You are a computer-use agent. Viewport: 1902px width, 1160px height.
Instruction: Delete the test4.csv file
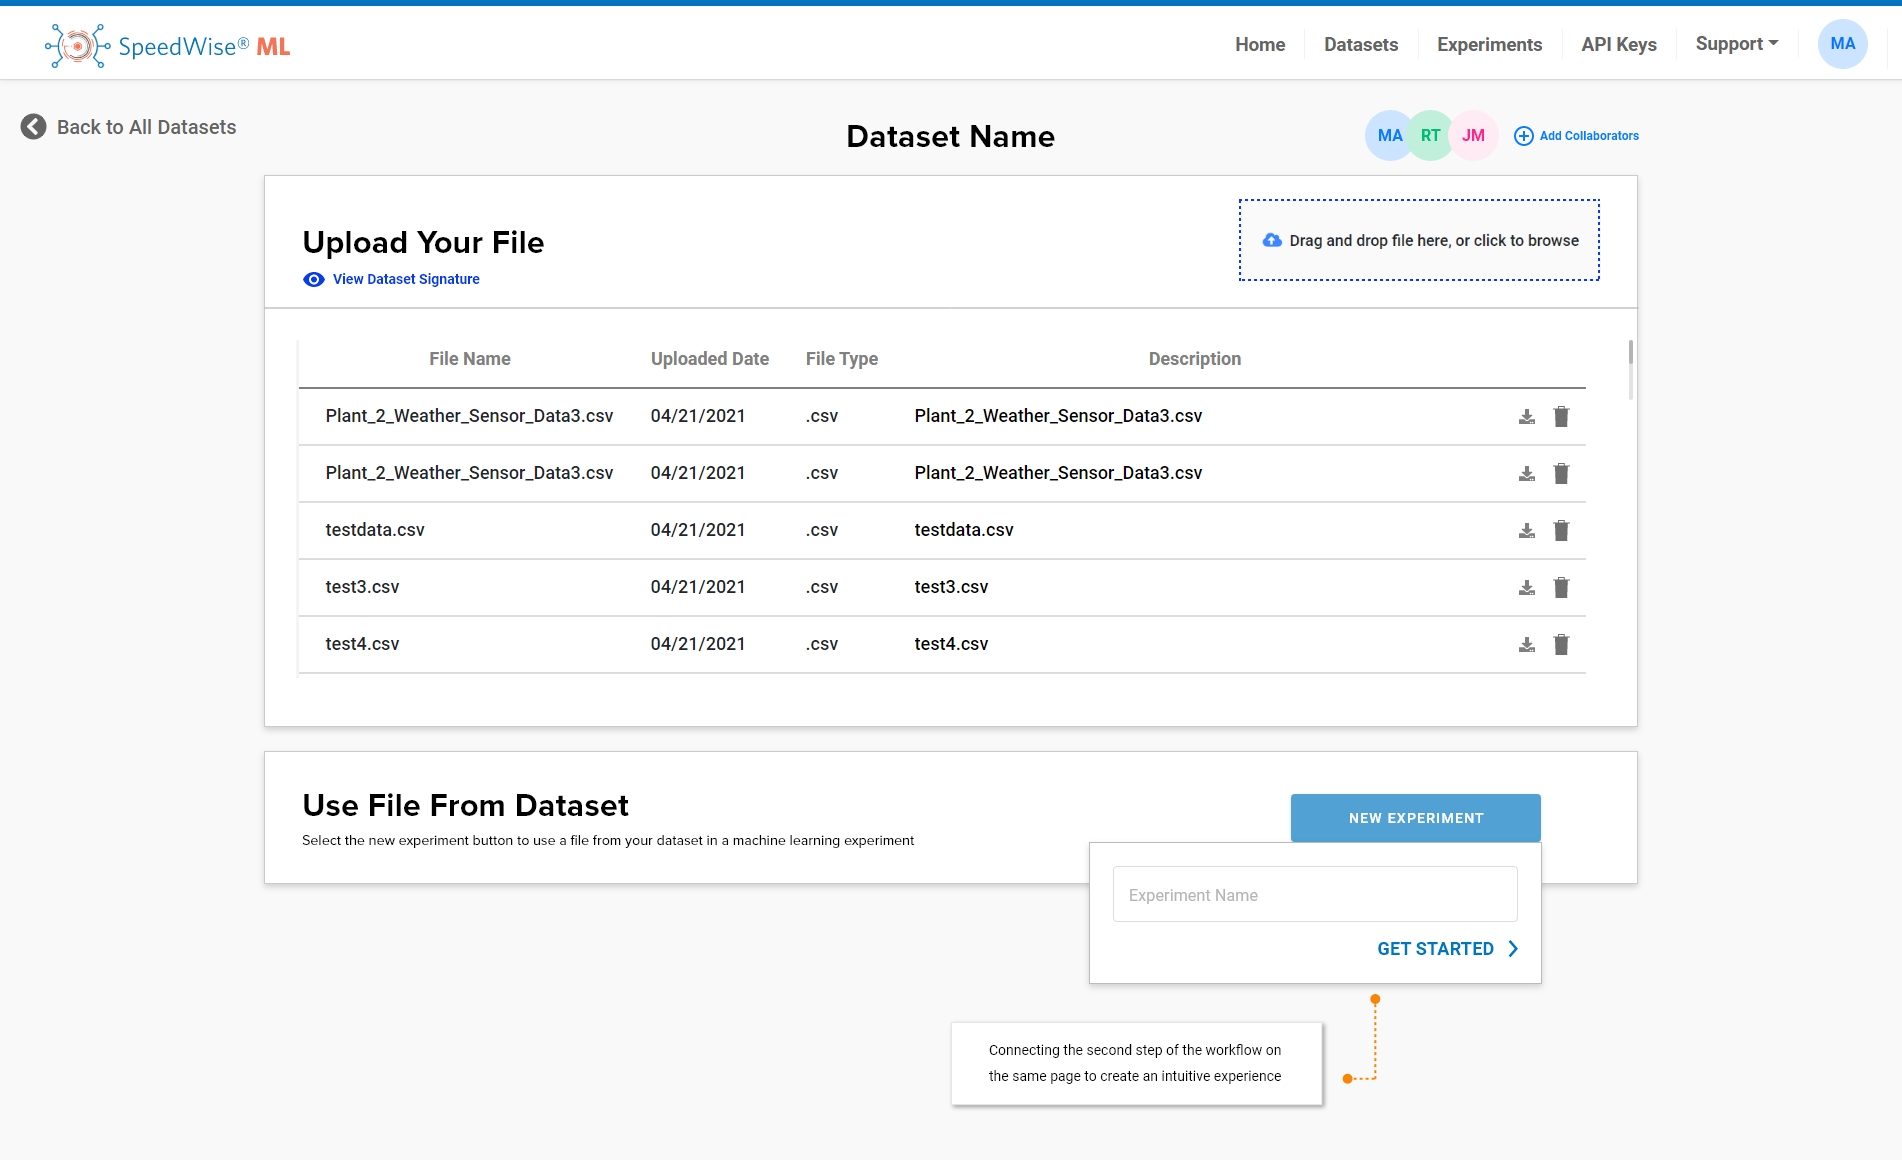(x=1561, y=644)
